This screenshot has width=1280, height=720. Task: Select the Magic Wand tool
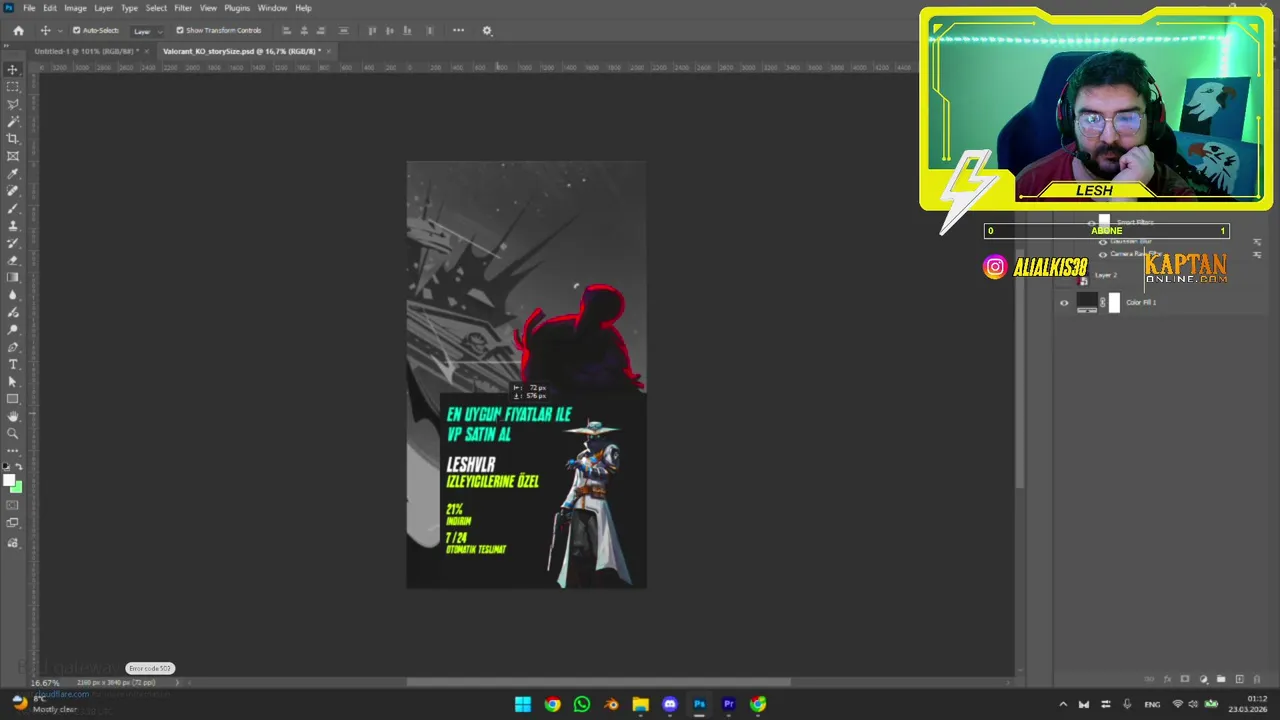pyautogui.click(x=13, y=121)
